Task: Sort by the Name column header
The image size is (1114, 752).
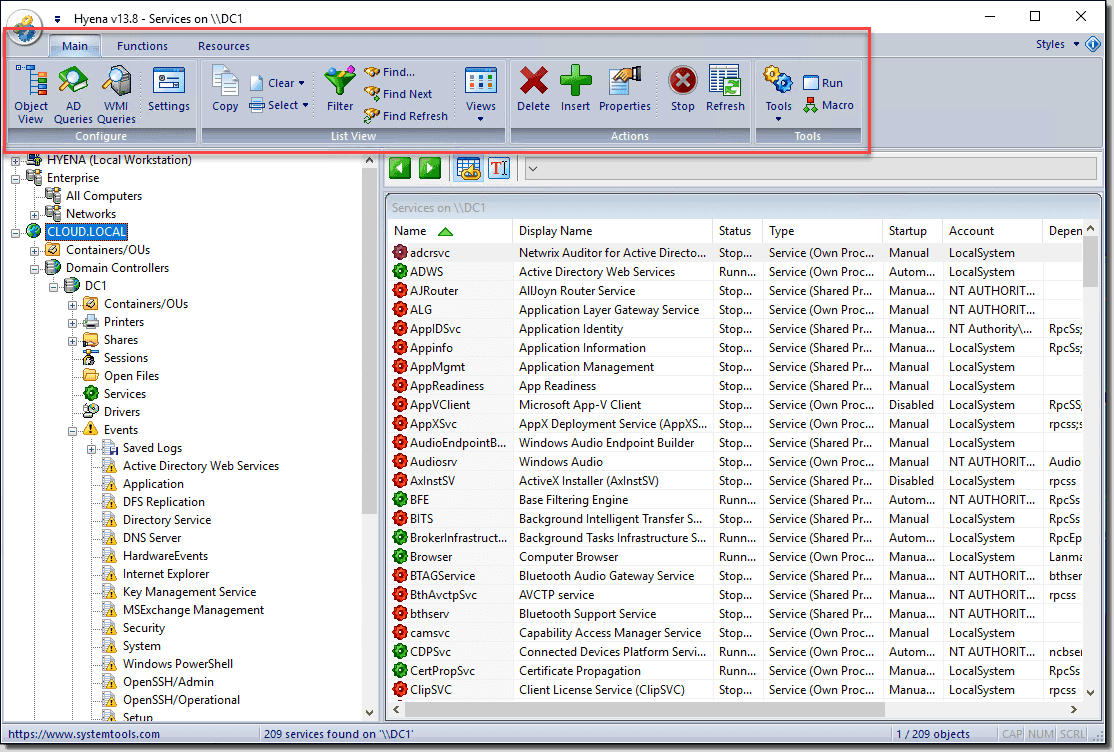Action: tap(450, 231)
